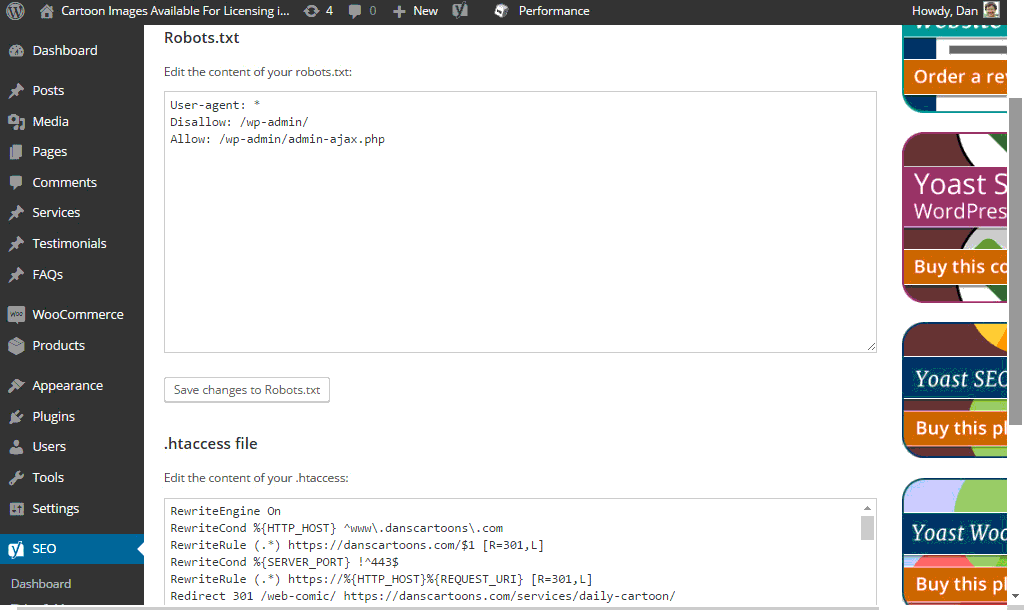Open the Appearance menu

(x=67, y=386)
